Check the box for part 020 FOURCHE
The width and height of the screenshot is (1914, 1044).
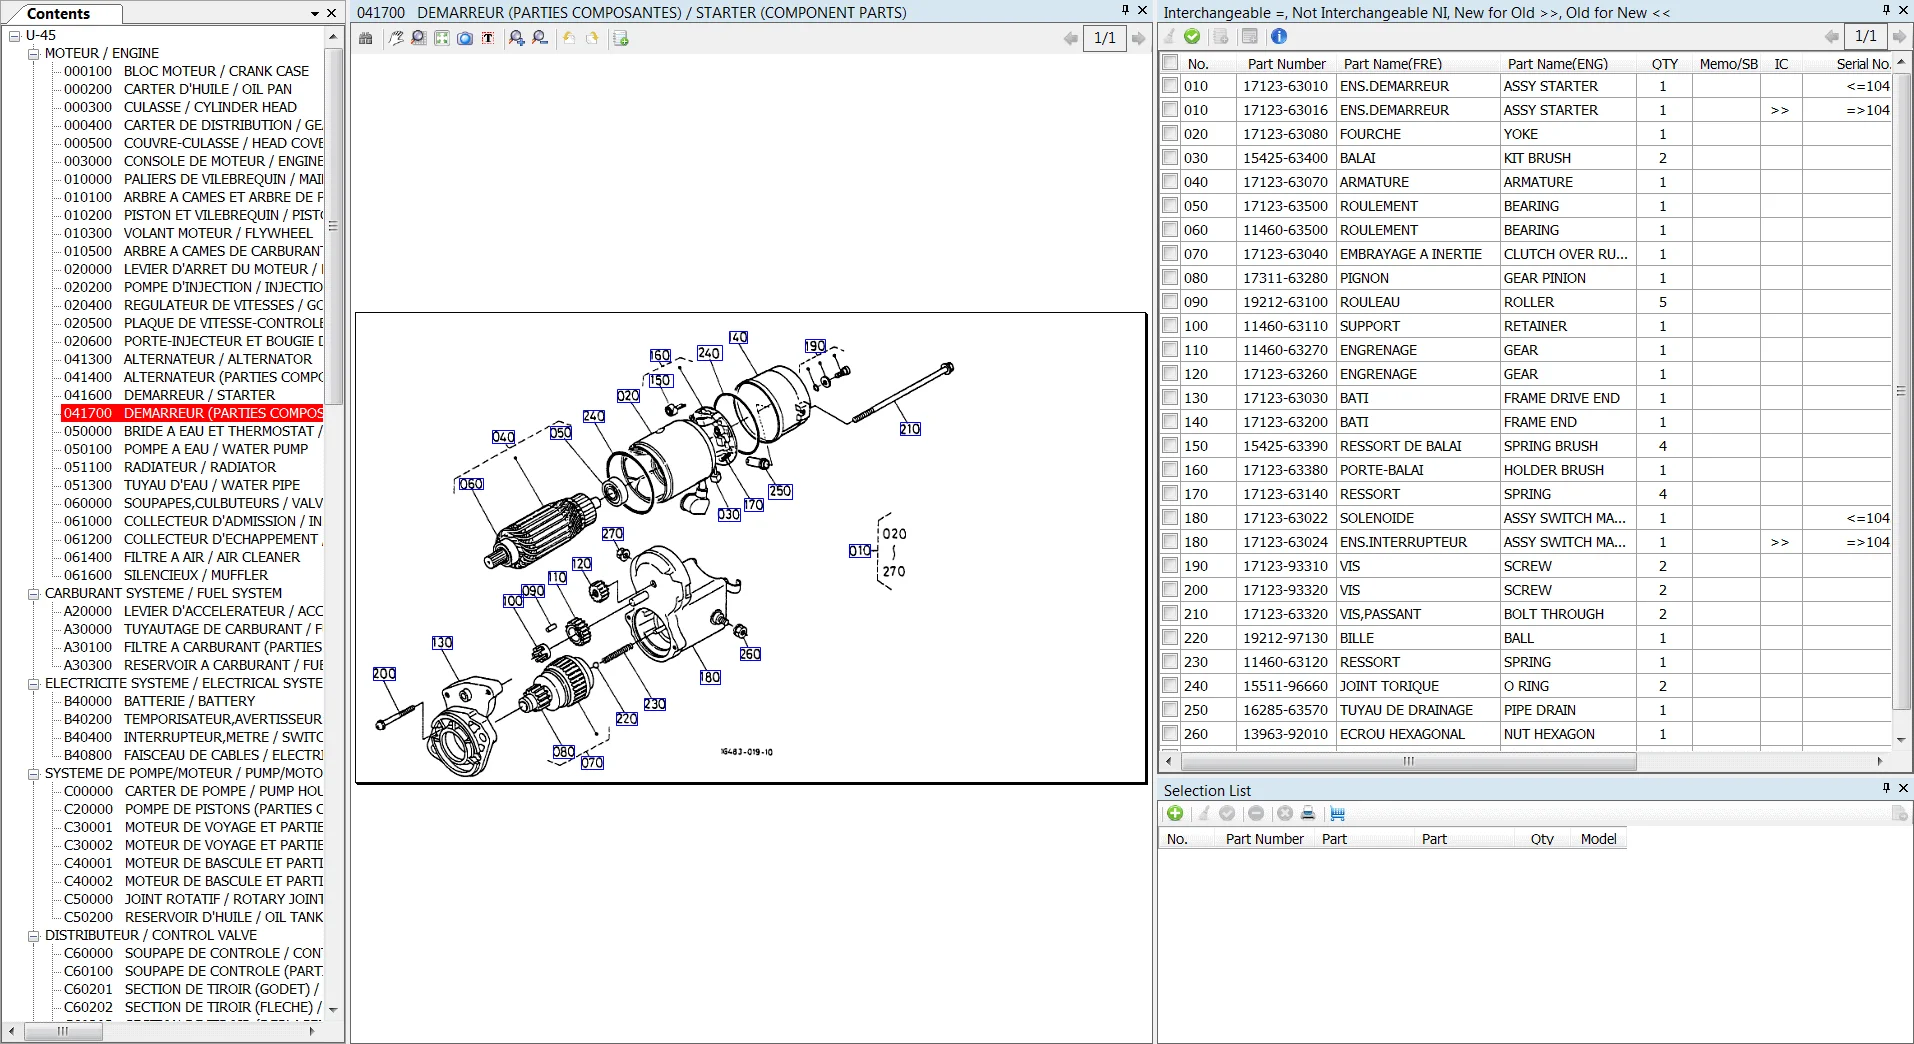point(1170,134)
